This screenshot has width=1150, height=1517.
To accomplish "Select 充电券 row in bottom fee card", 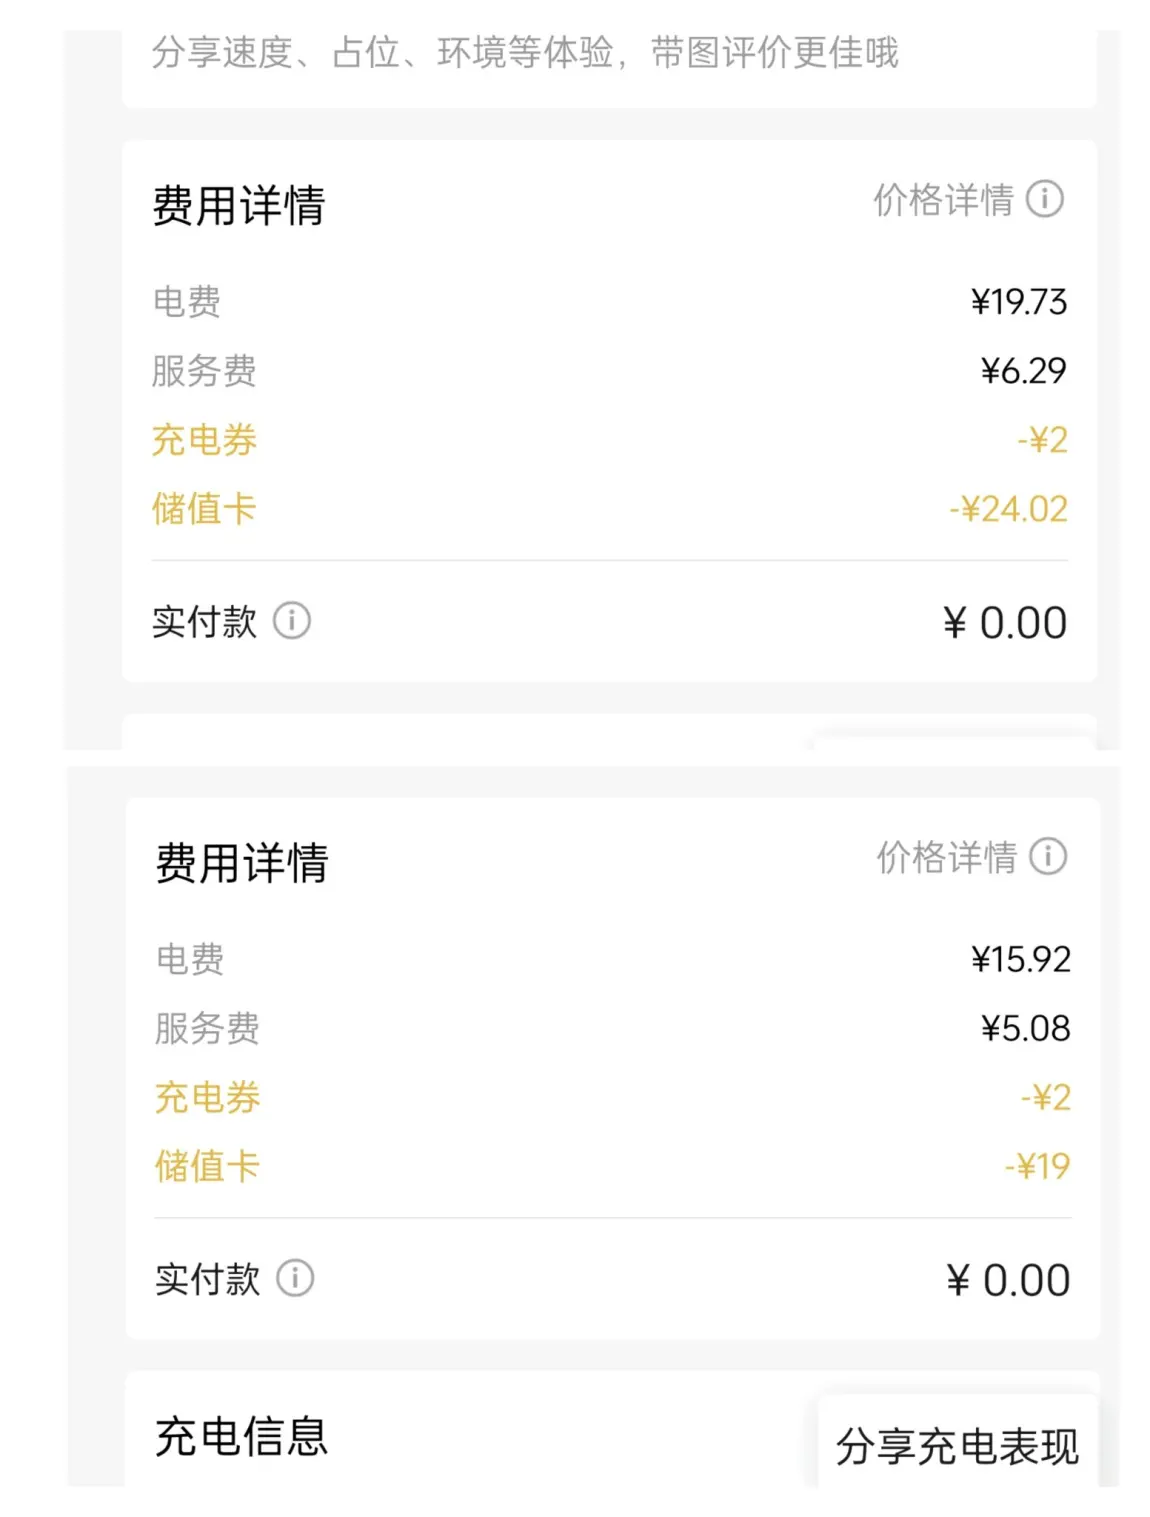I will 612,1097.
